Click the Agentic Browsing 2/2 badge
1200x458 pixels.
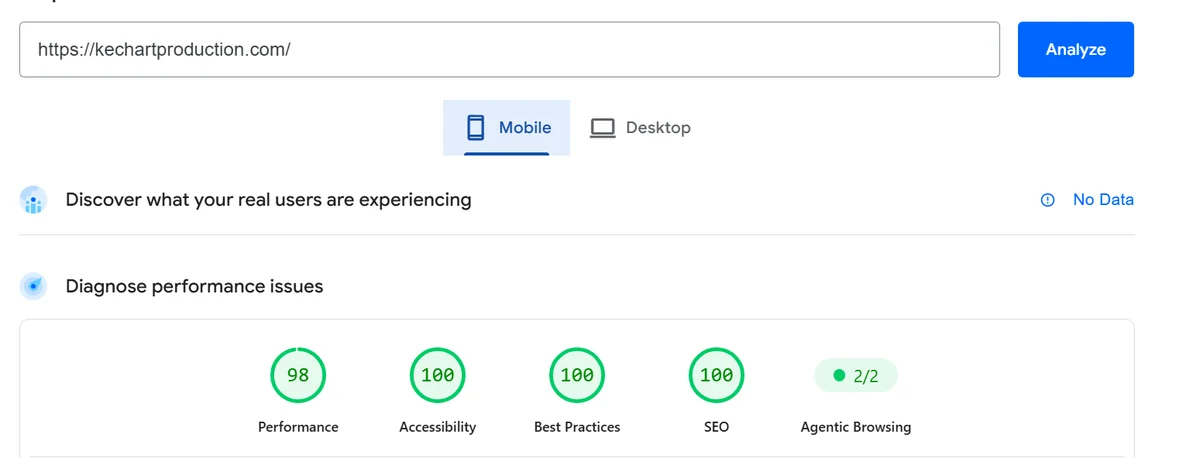click(856, 376)
